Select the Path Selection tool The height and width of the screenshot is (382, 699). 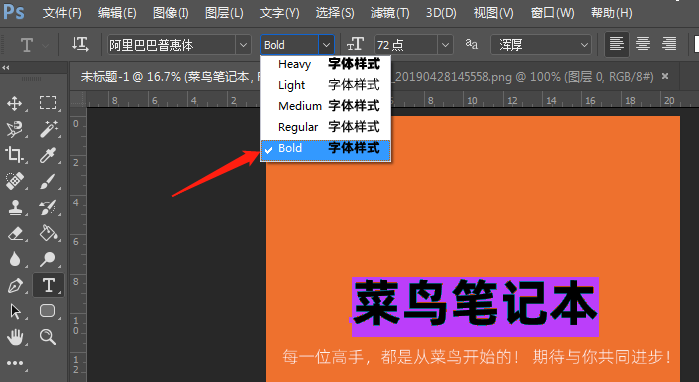15,311
